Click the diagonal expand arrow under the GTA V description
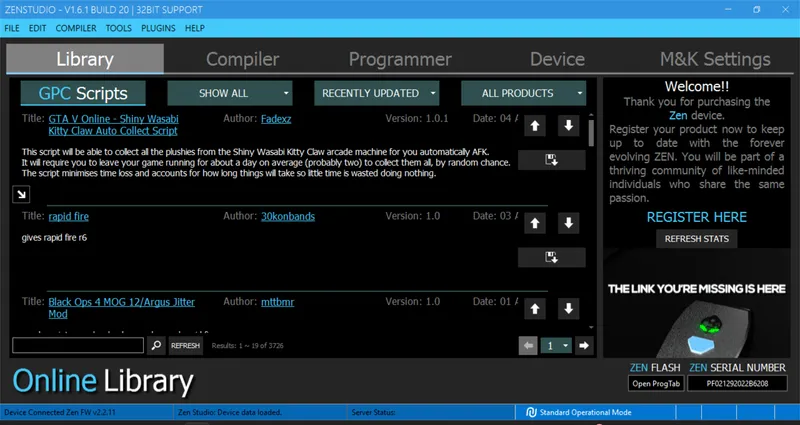 click(x=21, y=195)
